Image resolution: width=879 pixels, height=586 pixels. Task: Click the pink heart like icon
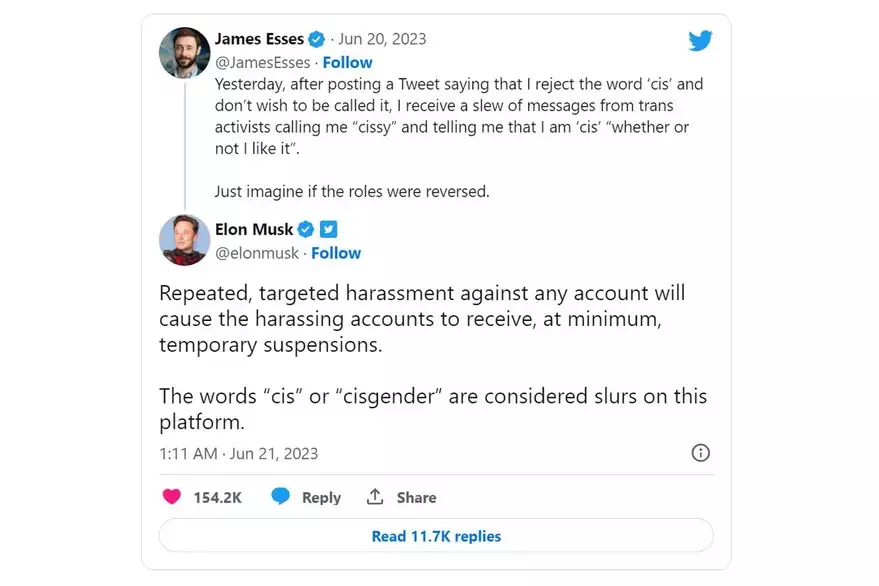pos(172,497)
